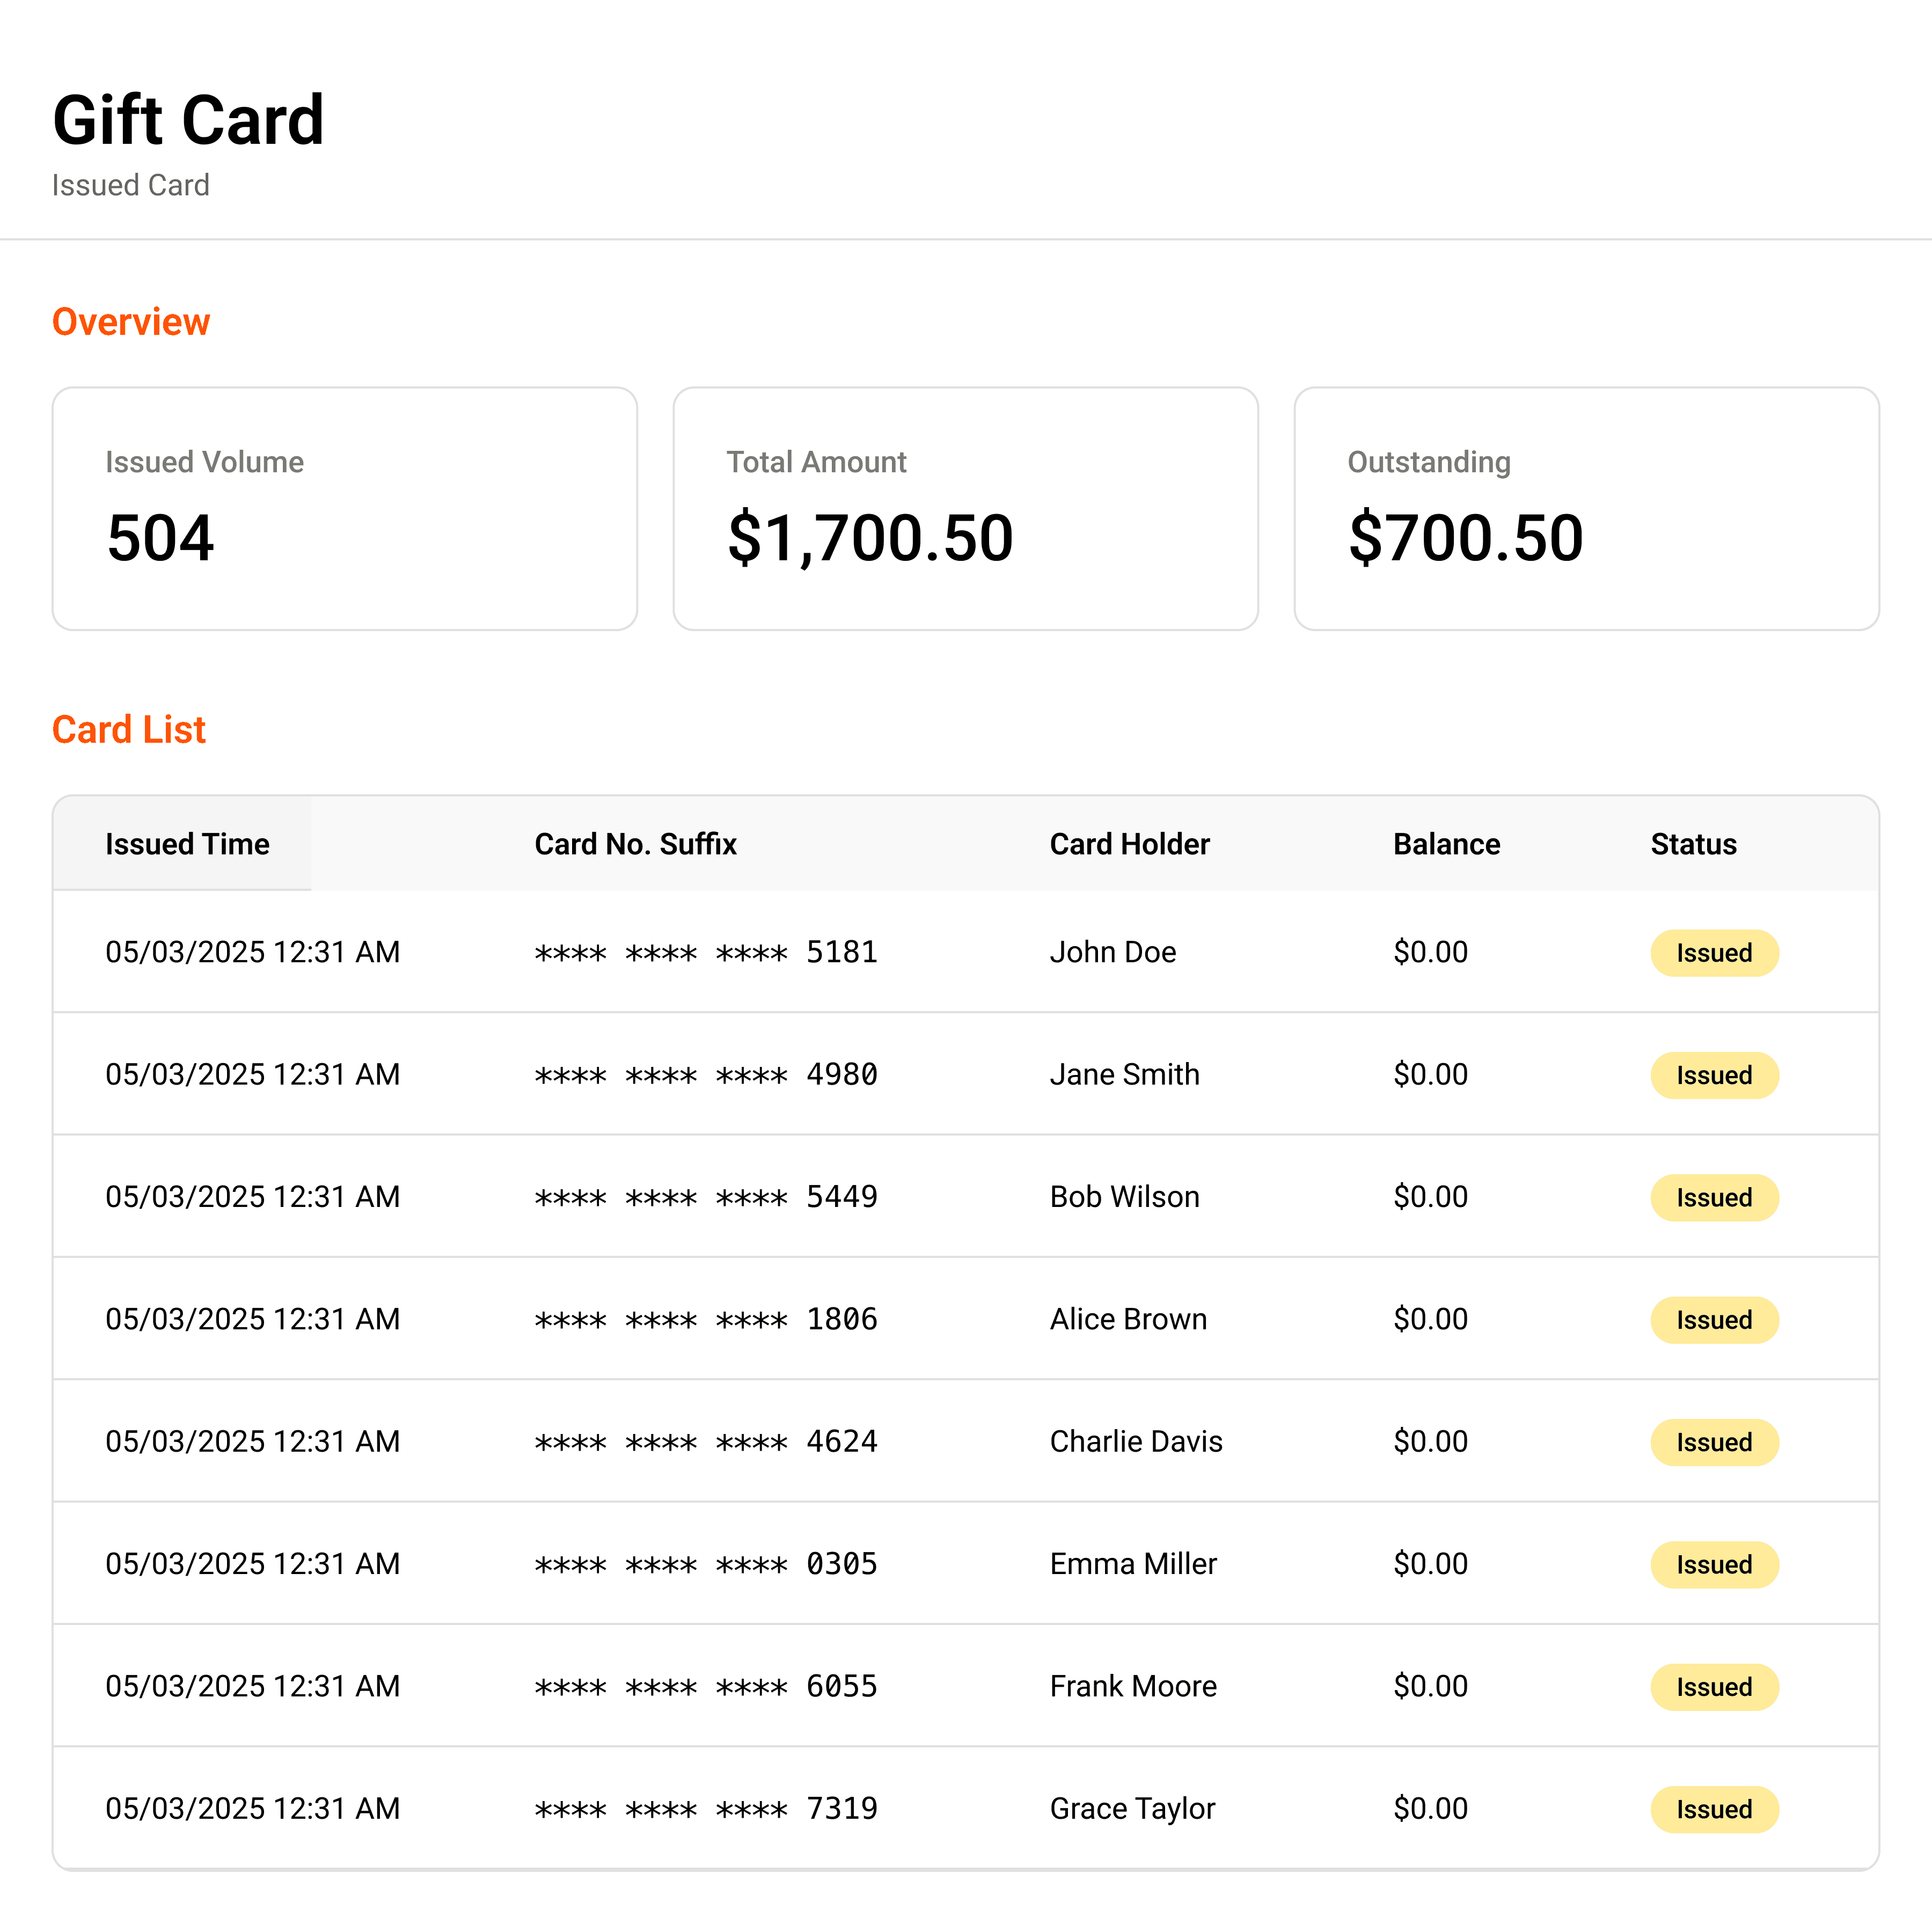Click card number suffix 4624

pyautogui.click(x=841, y=1442)
